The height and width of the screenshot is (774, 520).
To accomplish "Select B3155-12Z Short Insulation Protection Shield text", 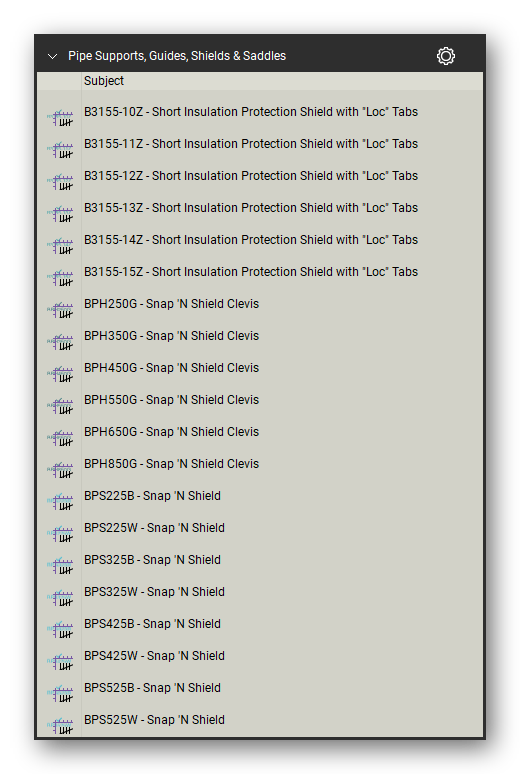I will coord(251,176).
